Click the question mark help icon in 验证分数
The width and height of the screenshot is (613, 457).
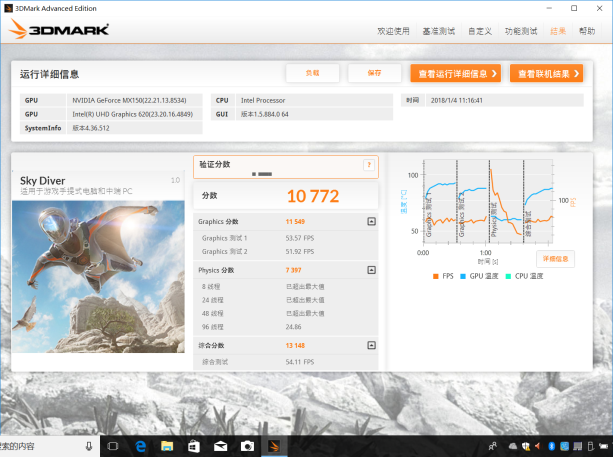tap(369, 165)
